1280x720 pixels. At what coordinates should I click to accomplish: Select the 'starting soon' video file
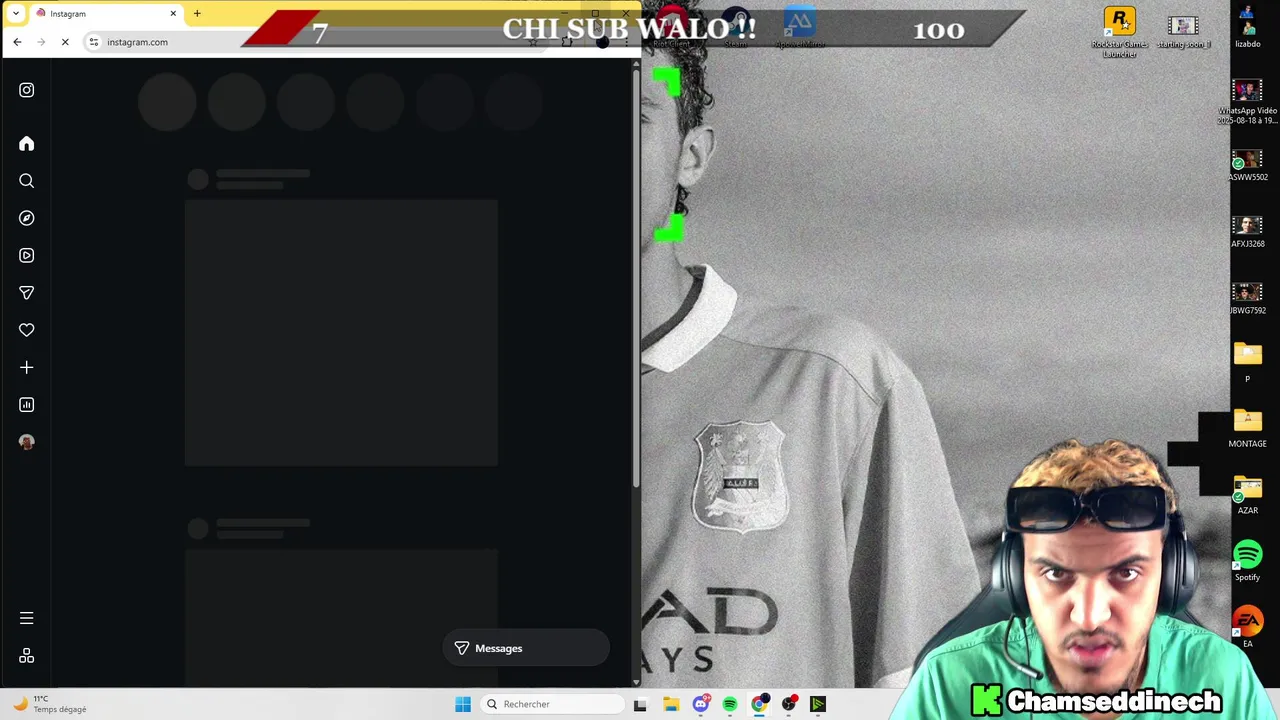[1183, 32]
